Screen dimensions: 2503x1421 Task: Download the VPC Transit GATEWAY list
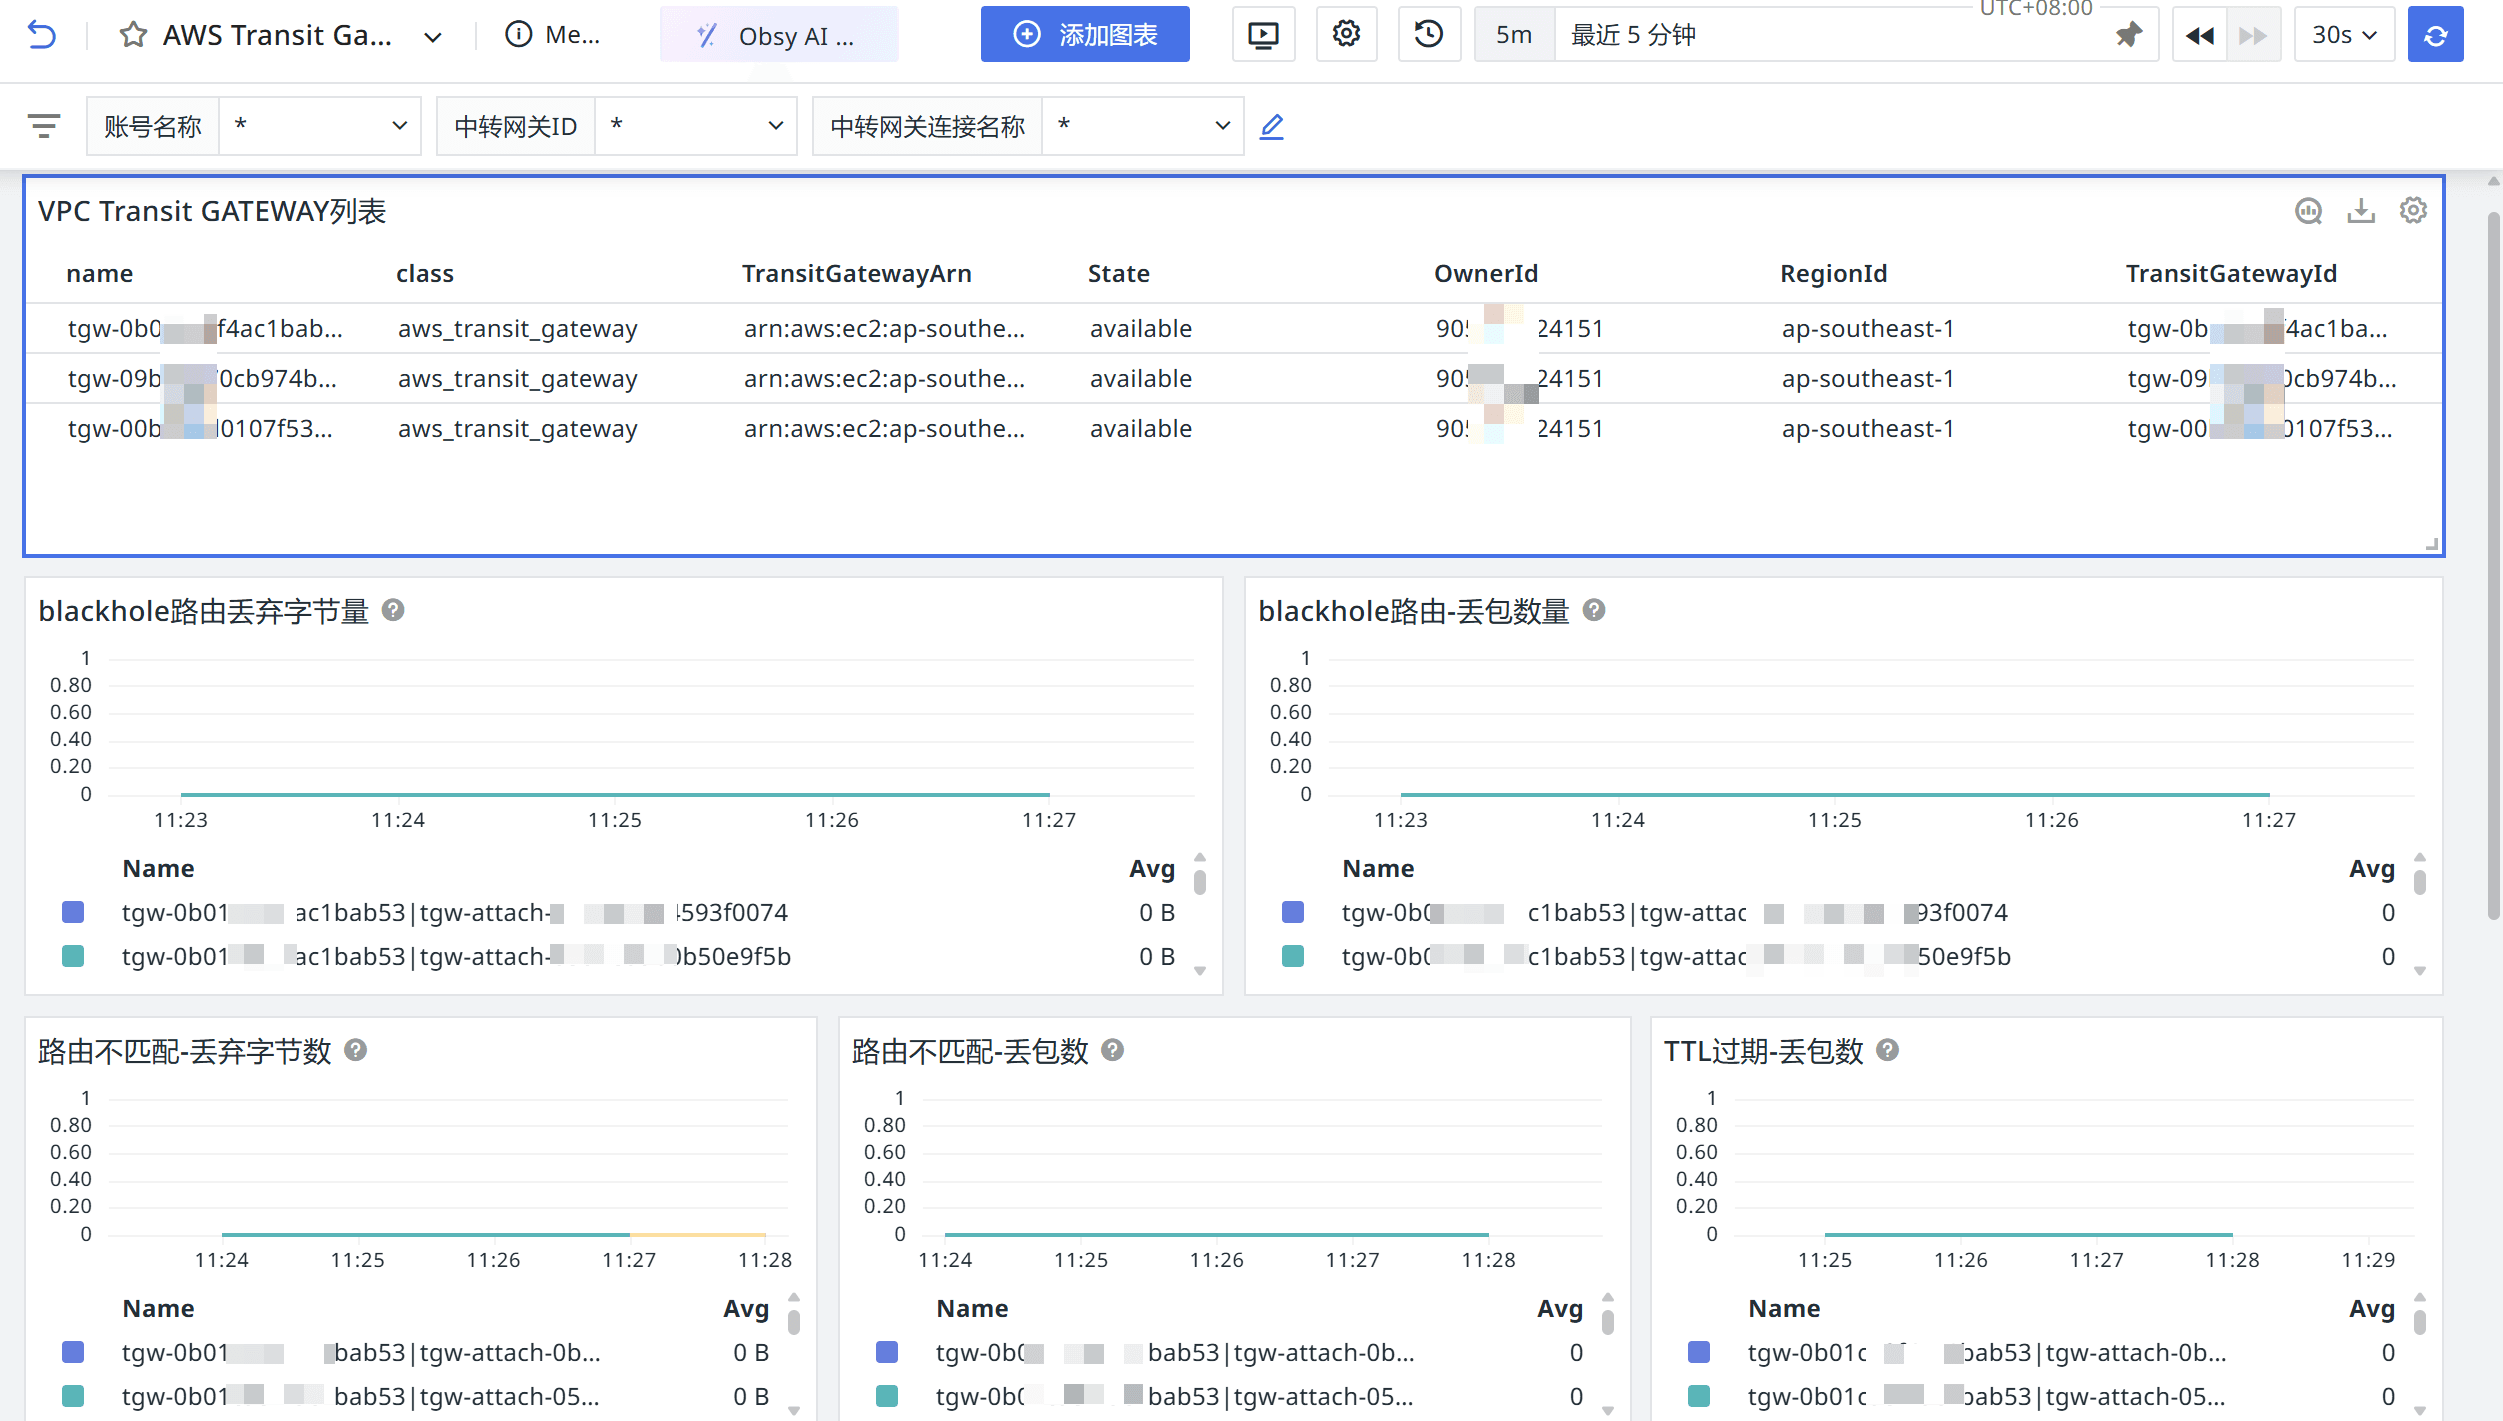(x=2361, y=211)
